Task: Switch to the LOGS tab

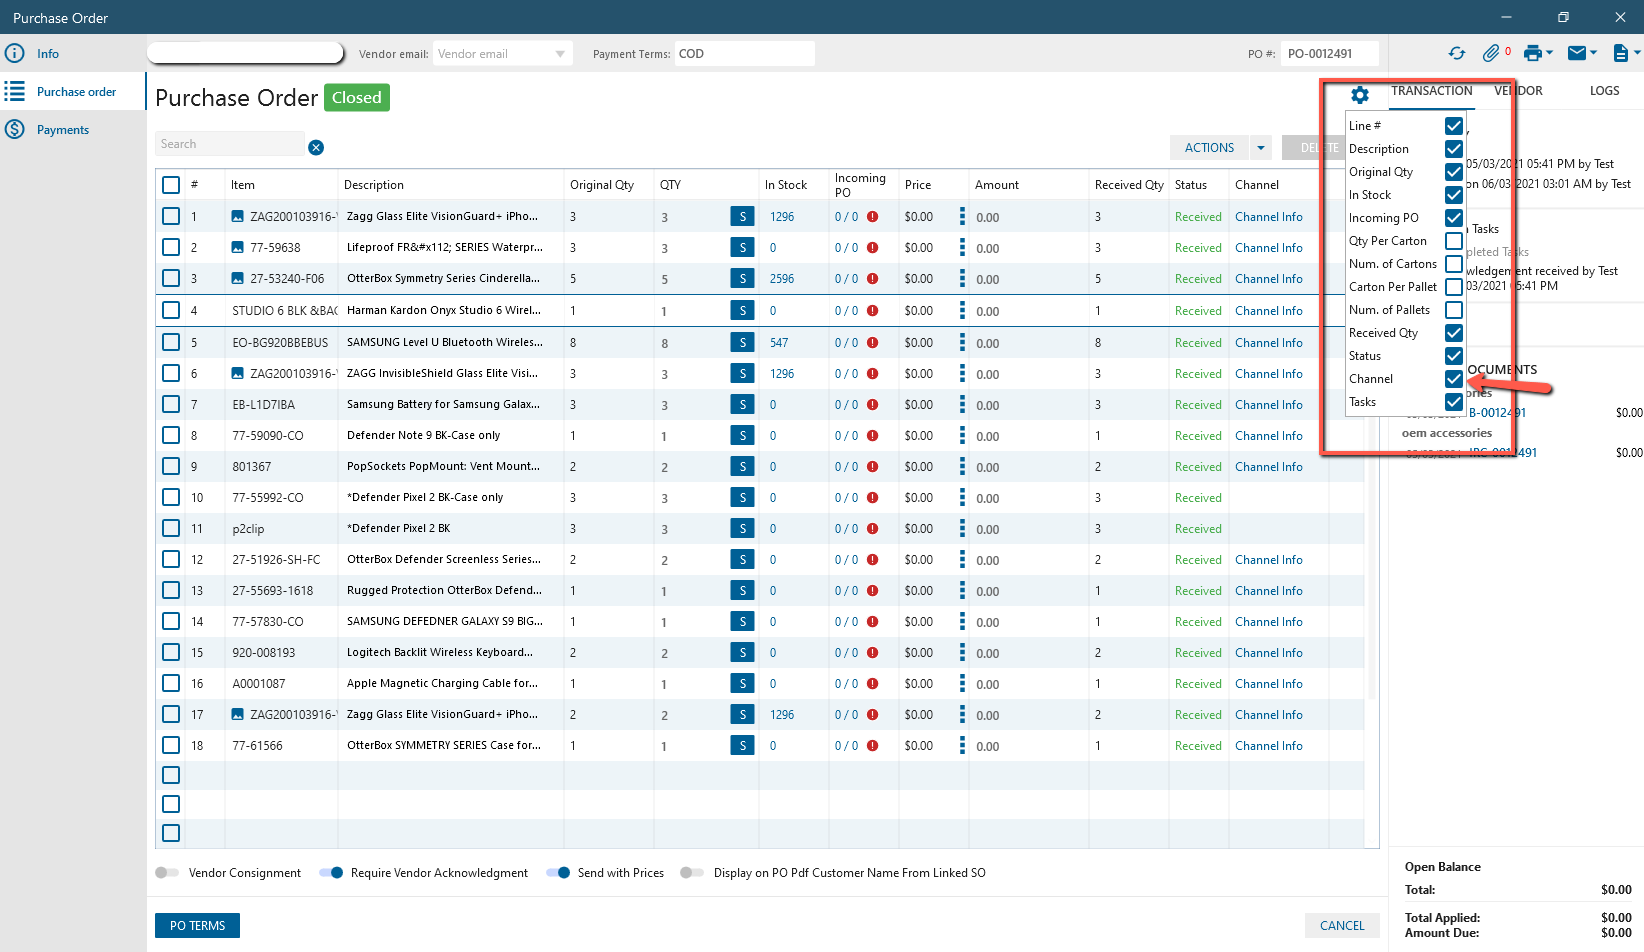Action: click(1604, 91)
